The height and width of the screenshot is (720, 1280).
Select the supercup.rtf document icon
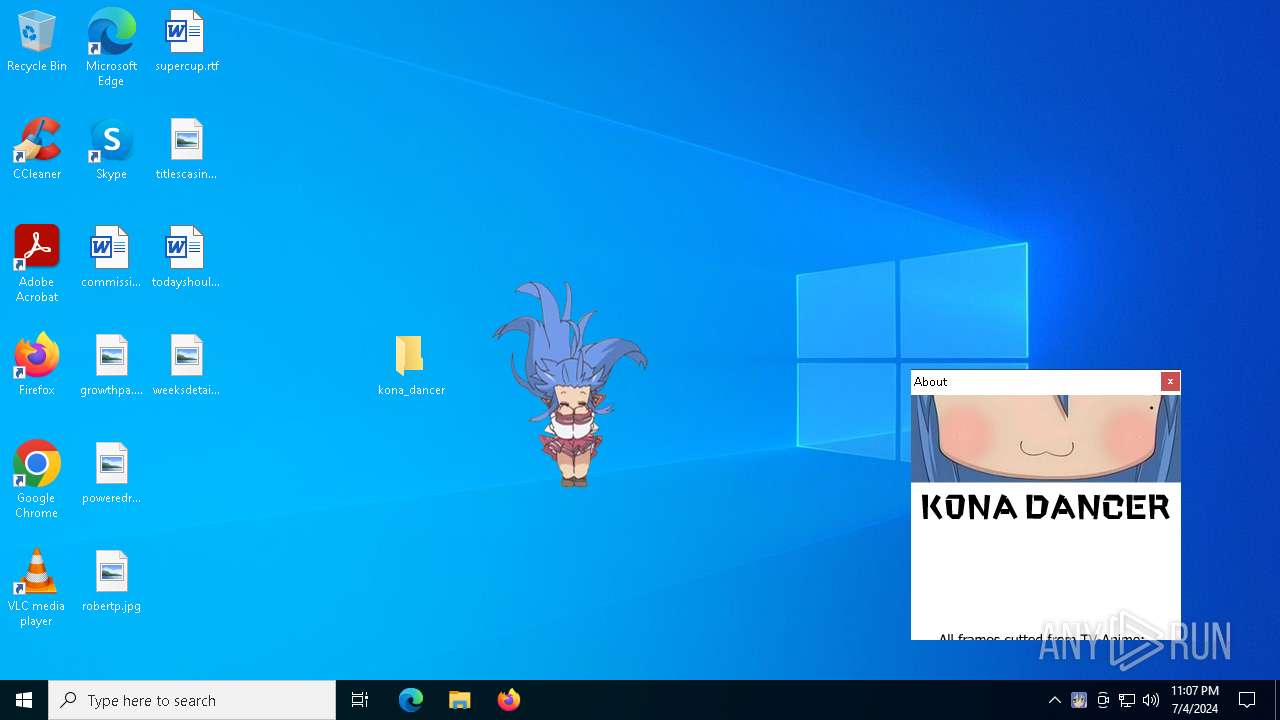186,42
